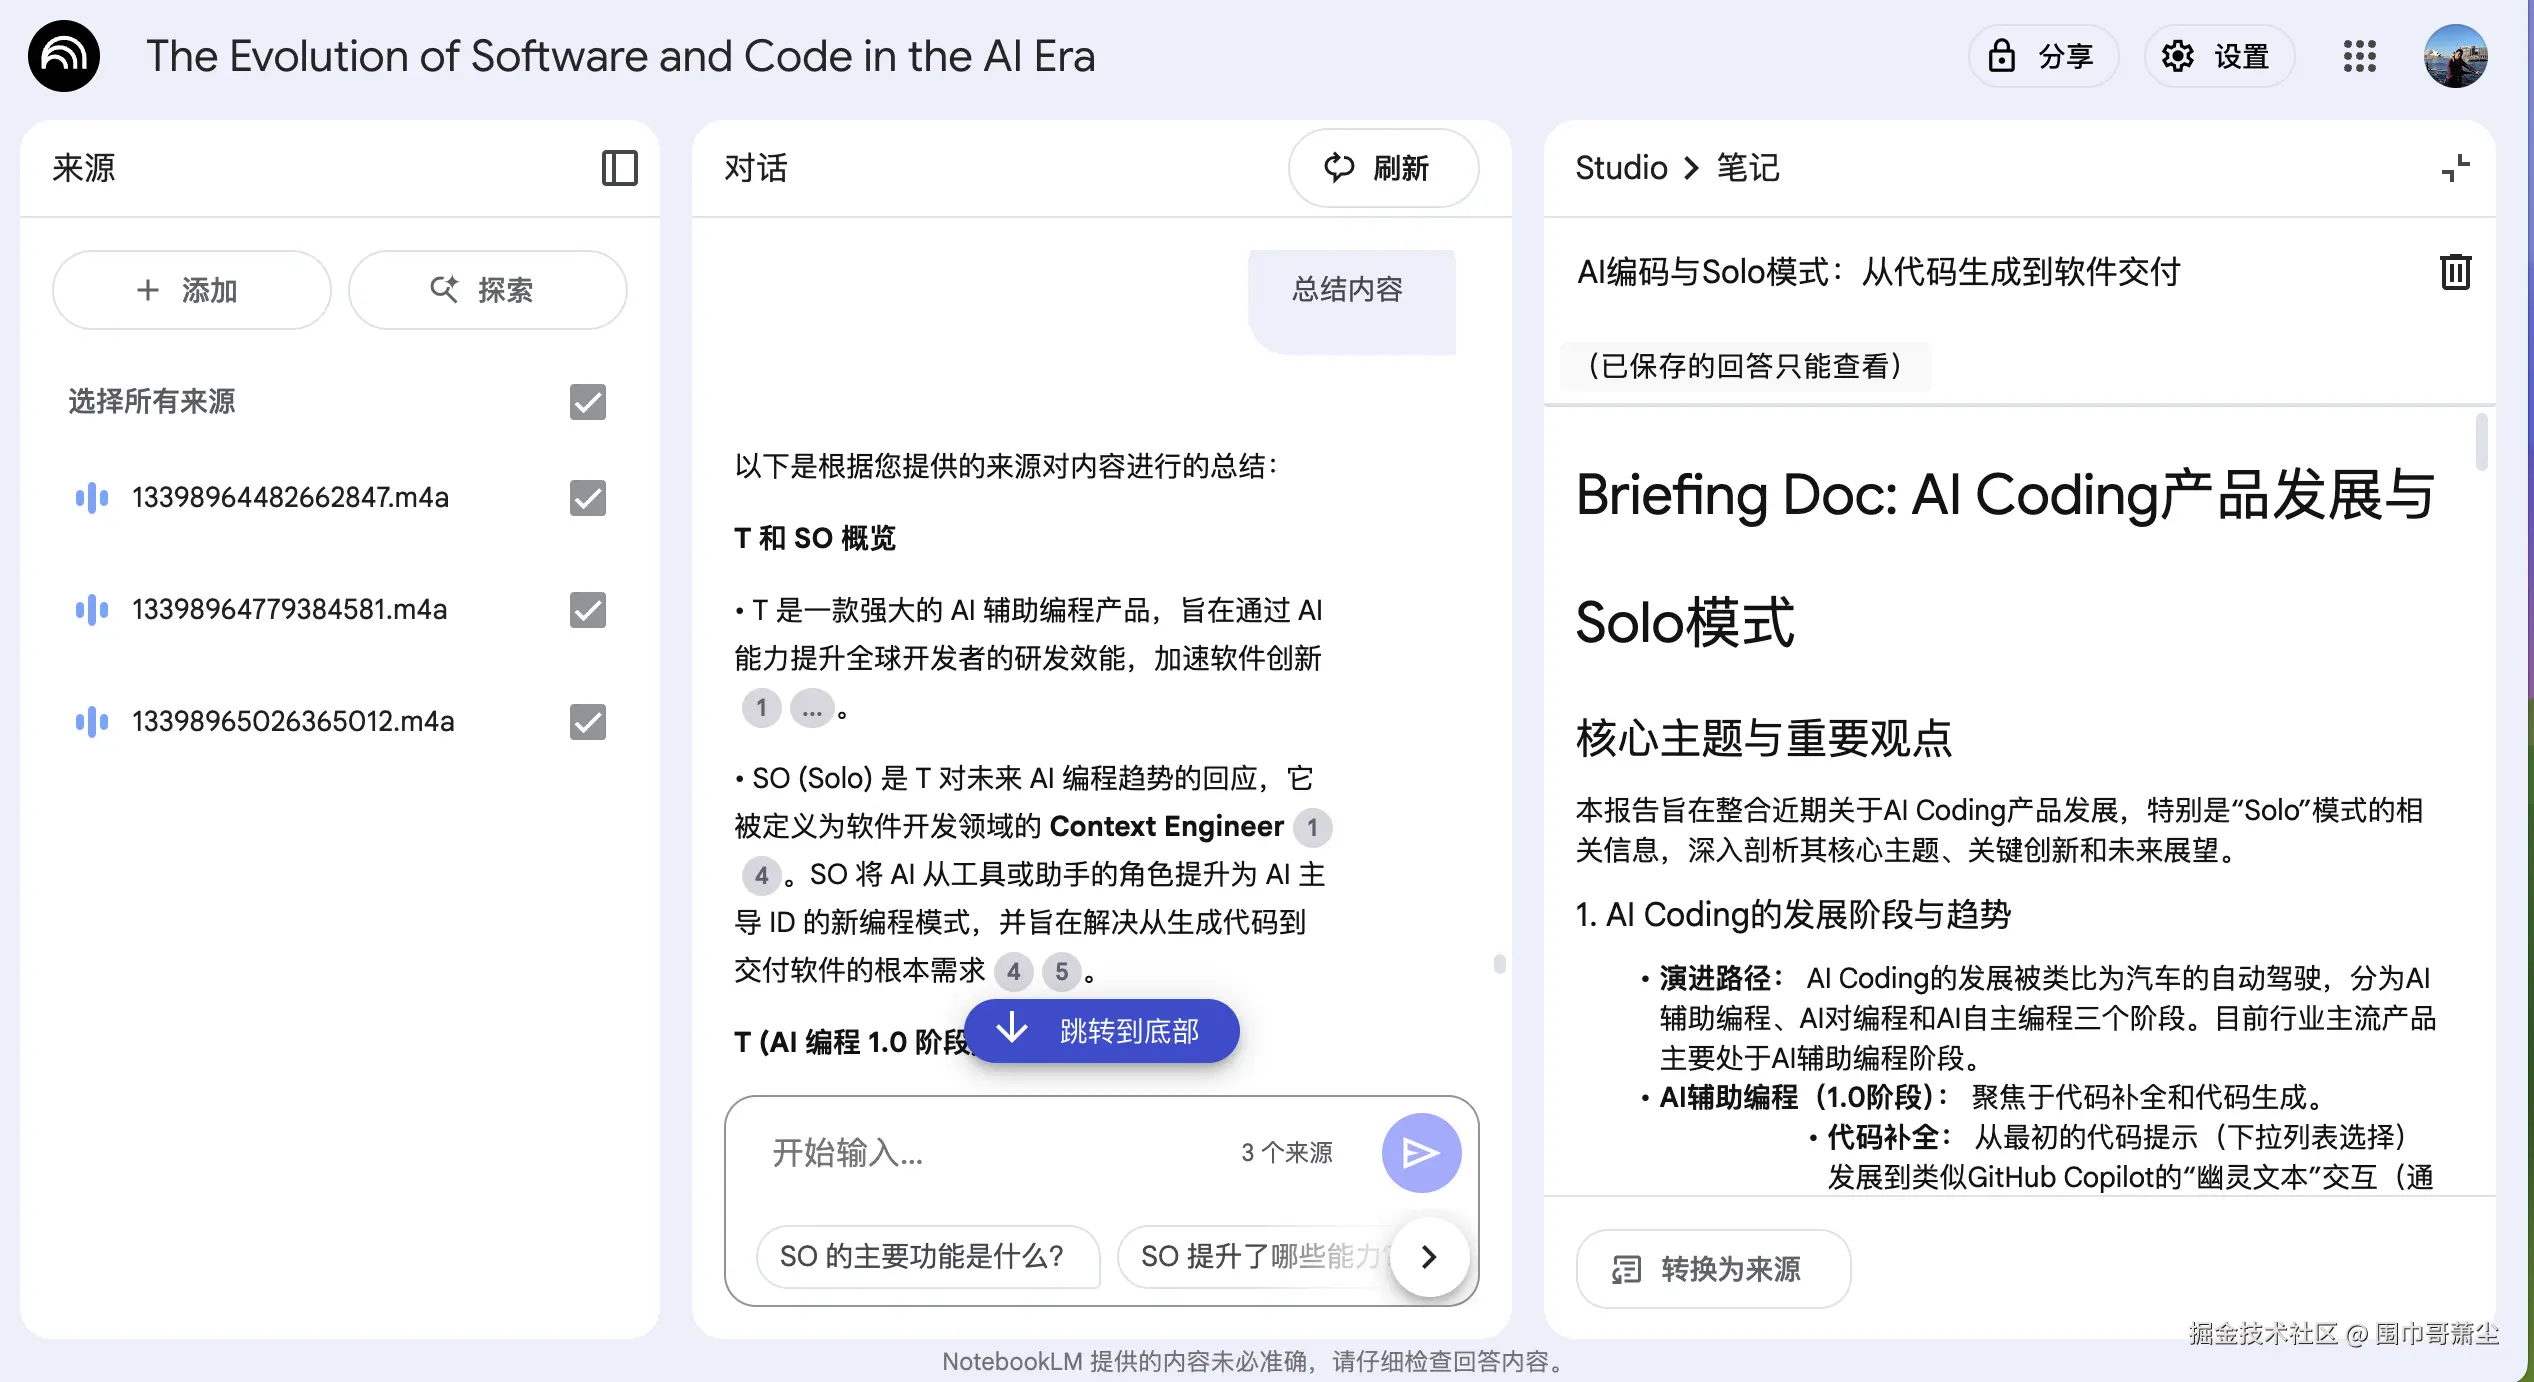Uncheck source 1339896477938451.m4a
Viewport: 2534px width, 1382px height.
click(587, 610)
